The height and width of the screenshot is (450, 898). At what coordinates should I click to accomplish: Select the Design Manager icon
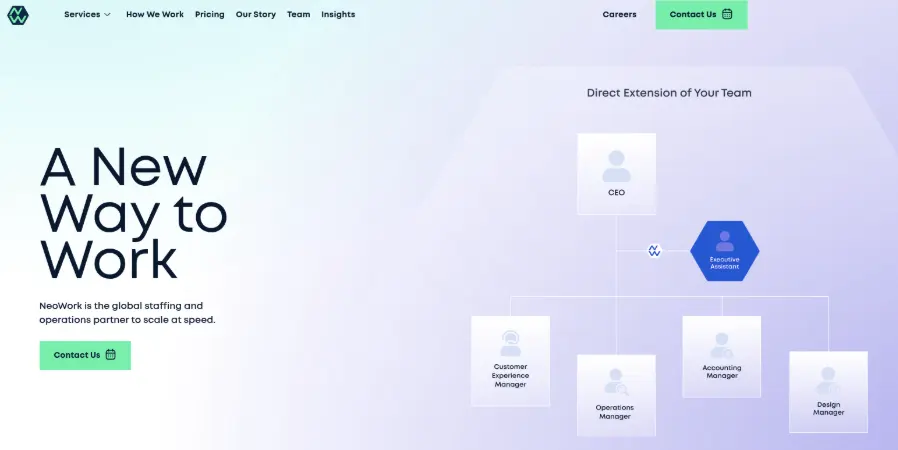[828, 381]
